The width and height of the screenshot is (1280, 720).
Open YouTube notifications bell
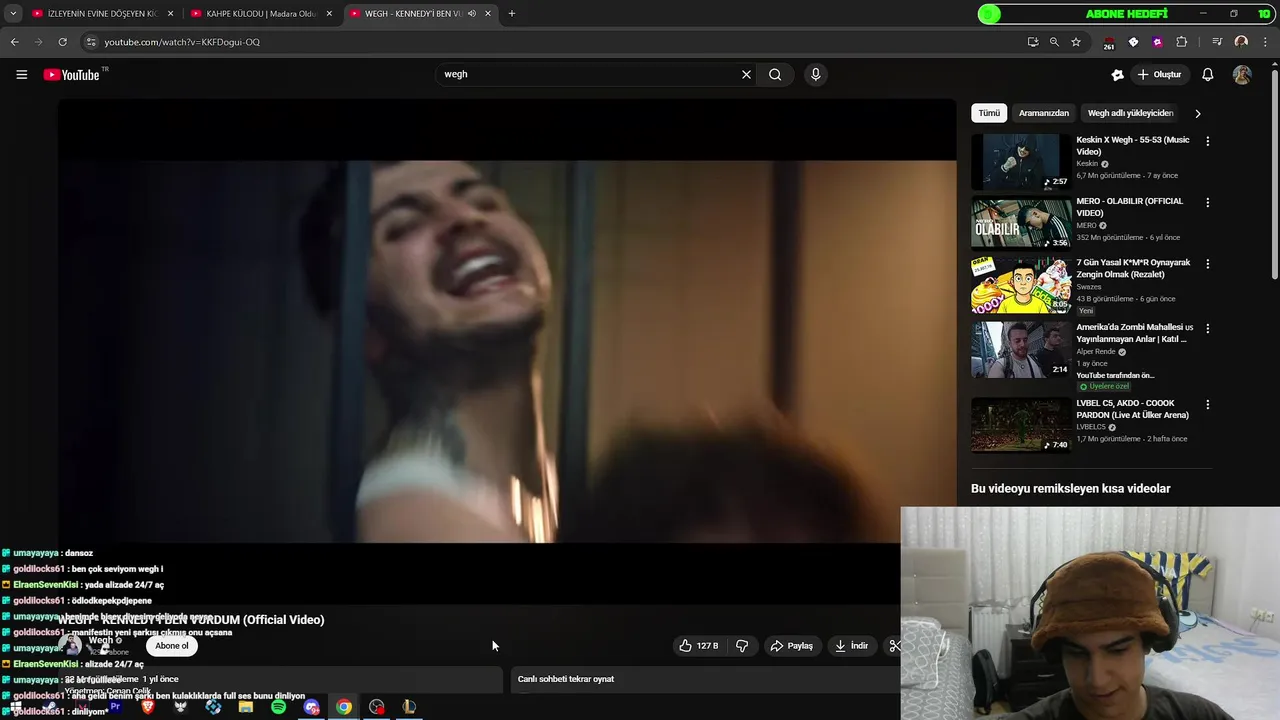1208,75
